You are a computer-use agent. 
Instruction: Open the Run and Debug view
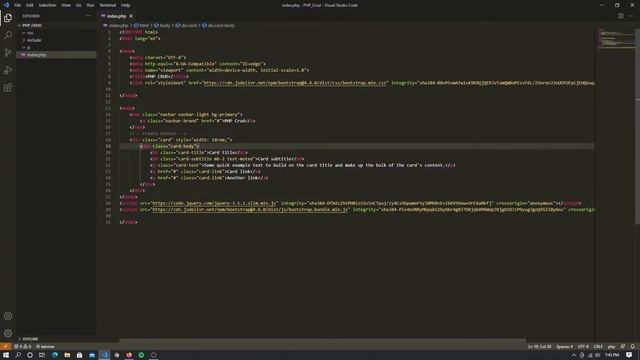8,70
